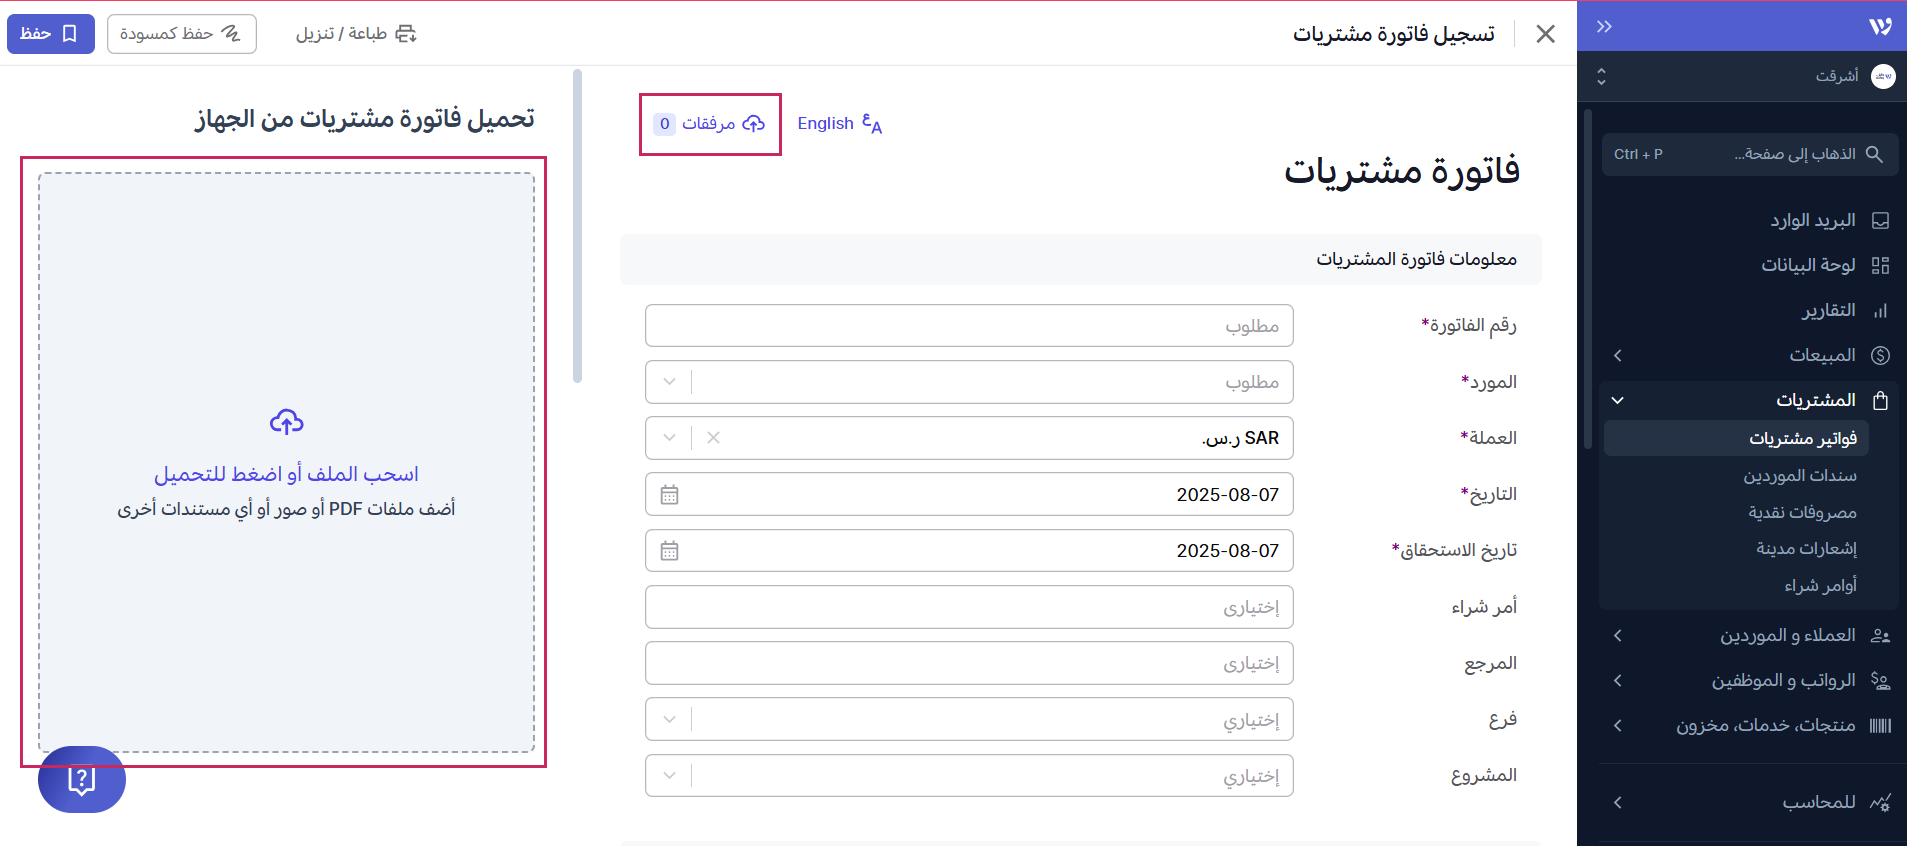Clear the SAR currency selection
1907x846 pixels.
pyautogui.click(x=713, y=438)
